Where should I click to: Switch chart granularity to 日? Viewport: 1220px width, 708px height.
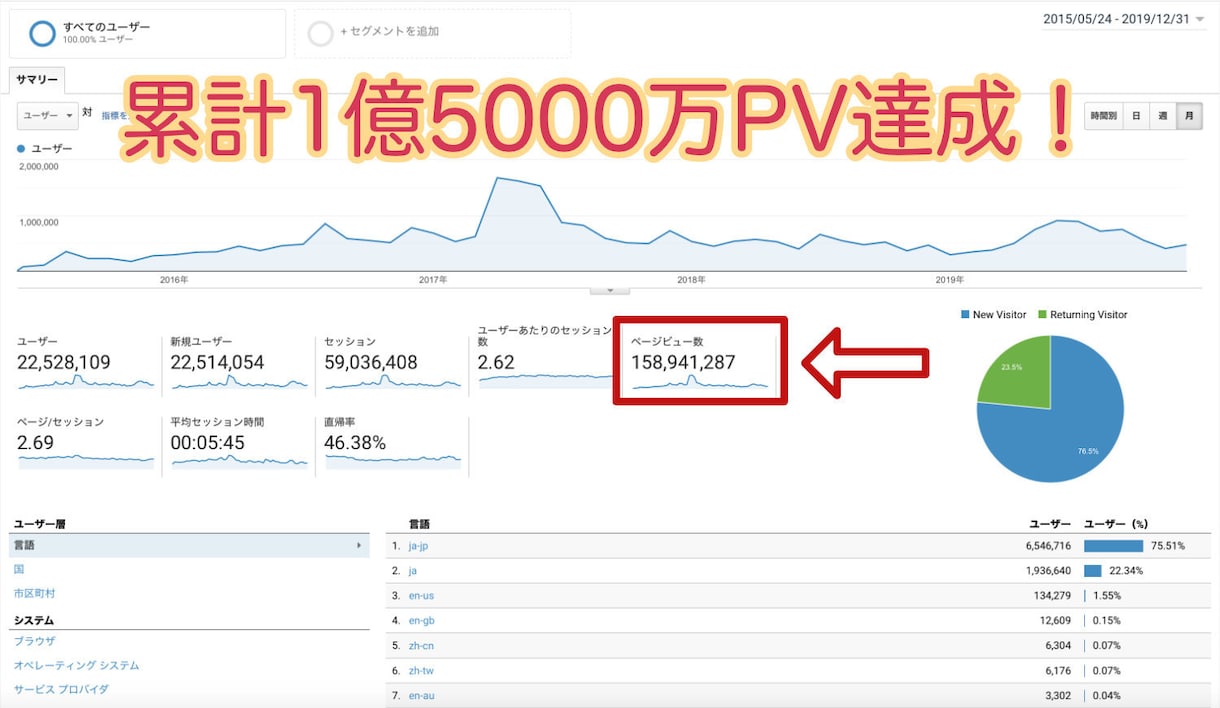coord(1136,116)
